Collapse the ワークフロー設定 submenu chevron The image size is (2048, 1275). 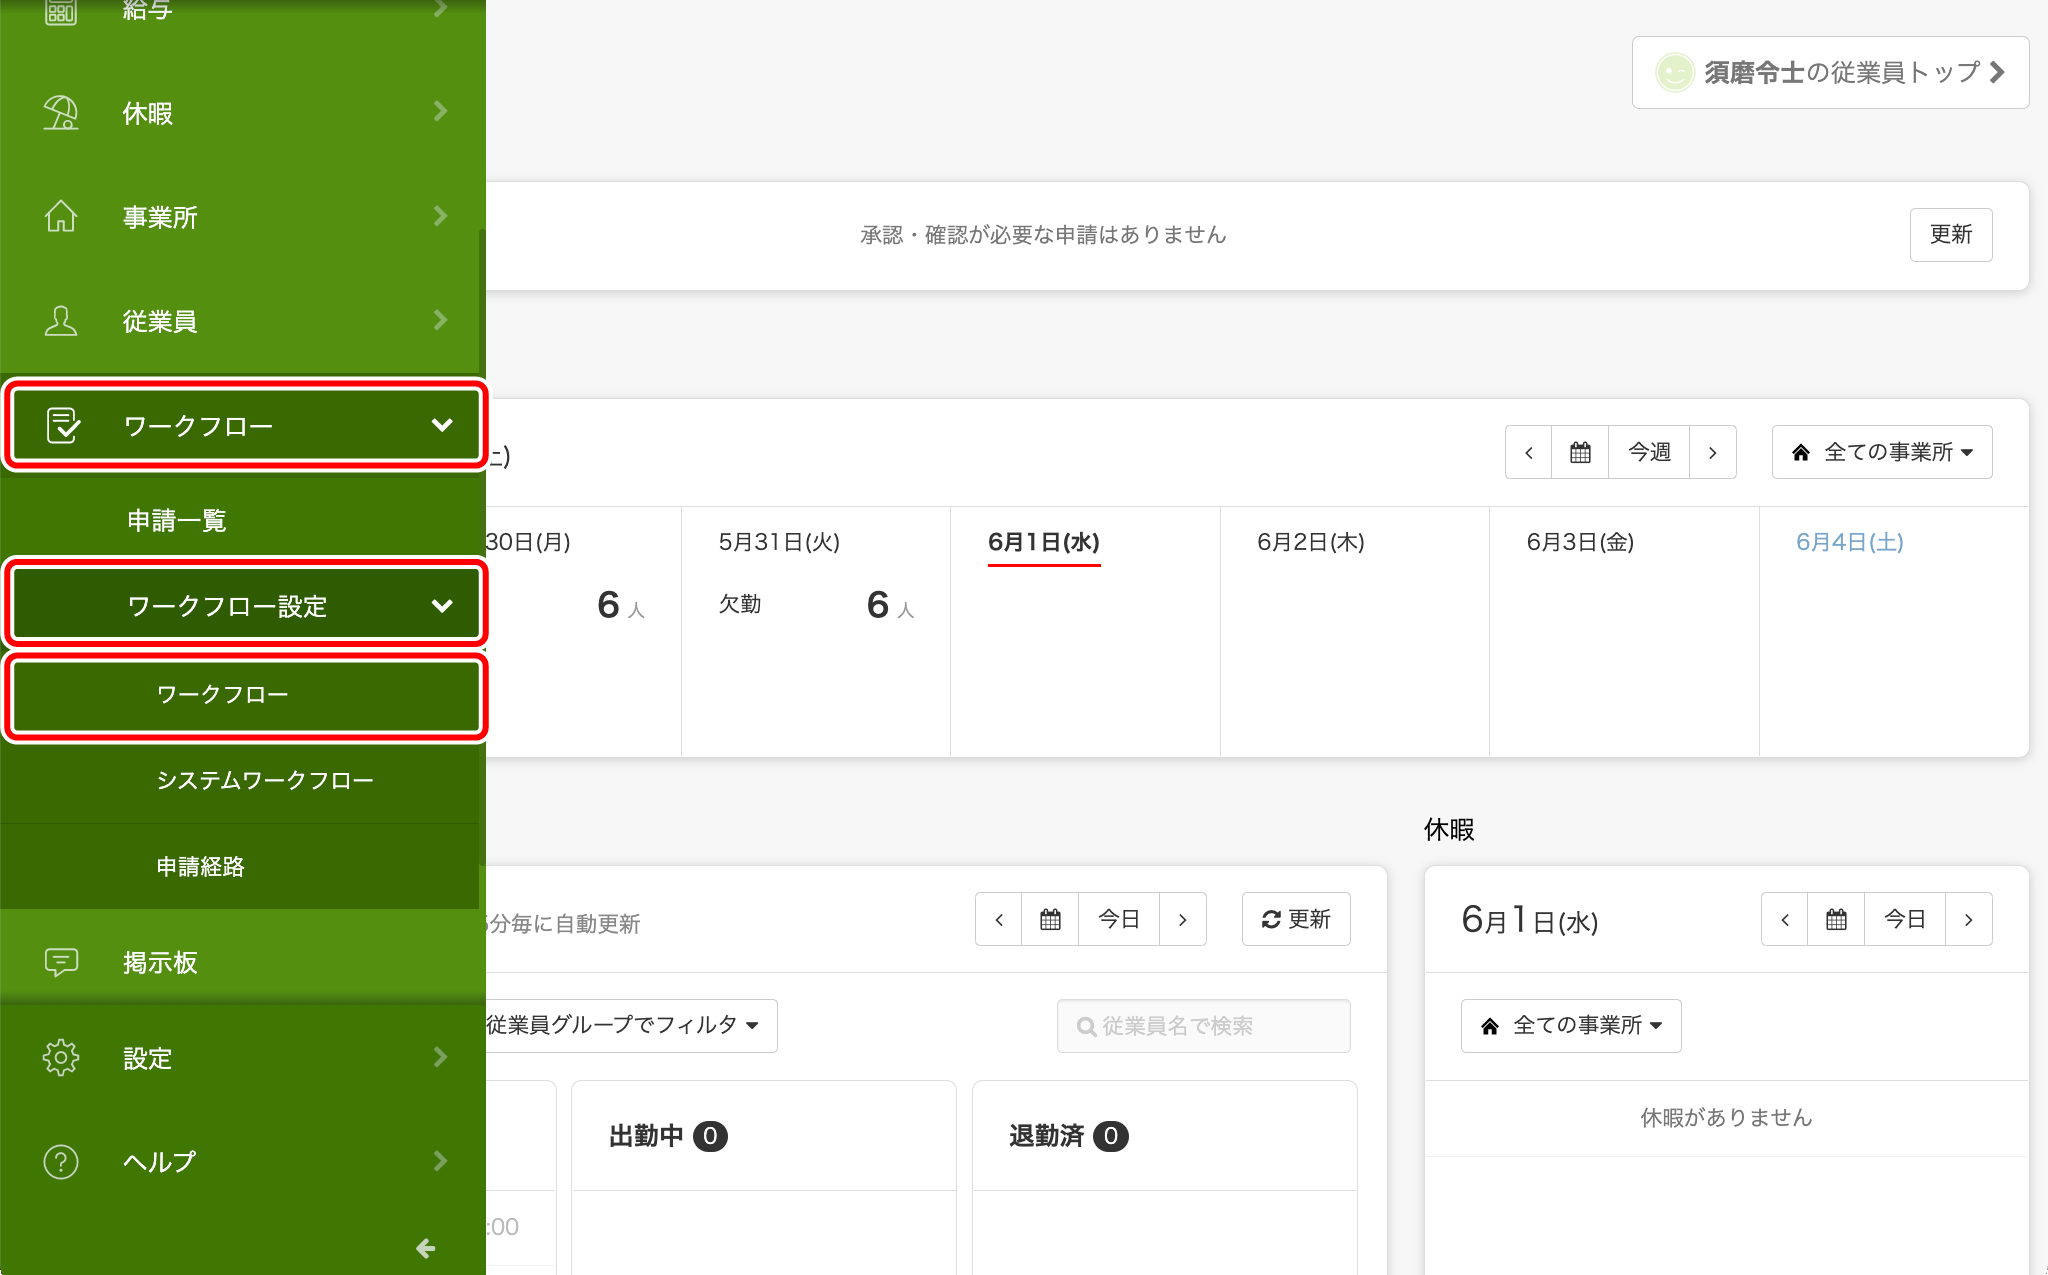[442, 606]
